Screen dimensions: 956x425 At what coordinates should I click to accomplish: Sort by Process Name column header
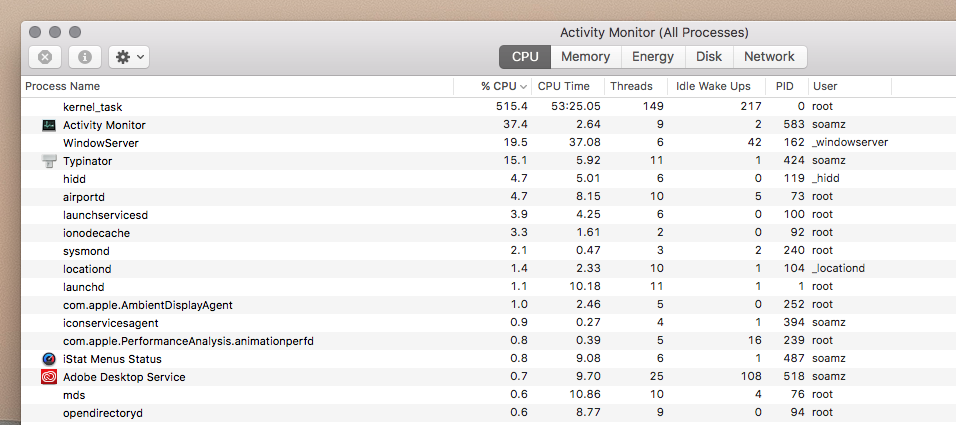(237, 86)
